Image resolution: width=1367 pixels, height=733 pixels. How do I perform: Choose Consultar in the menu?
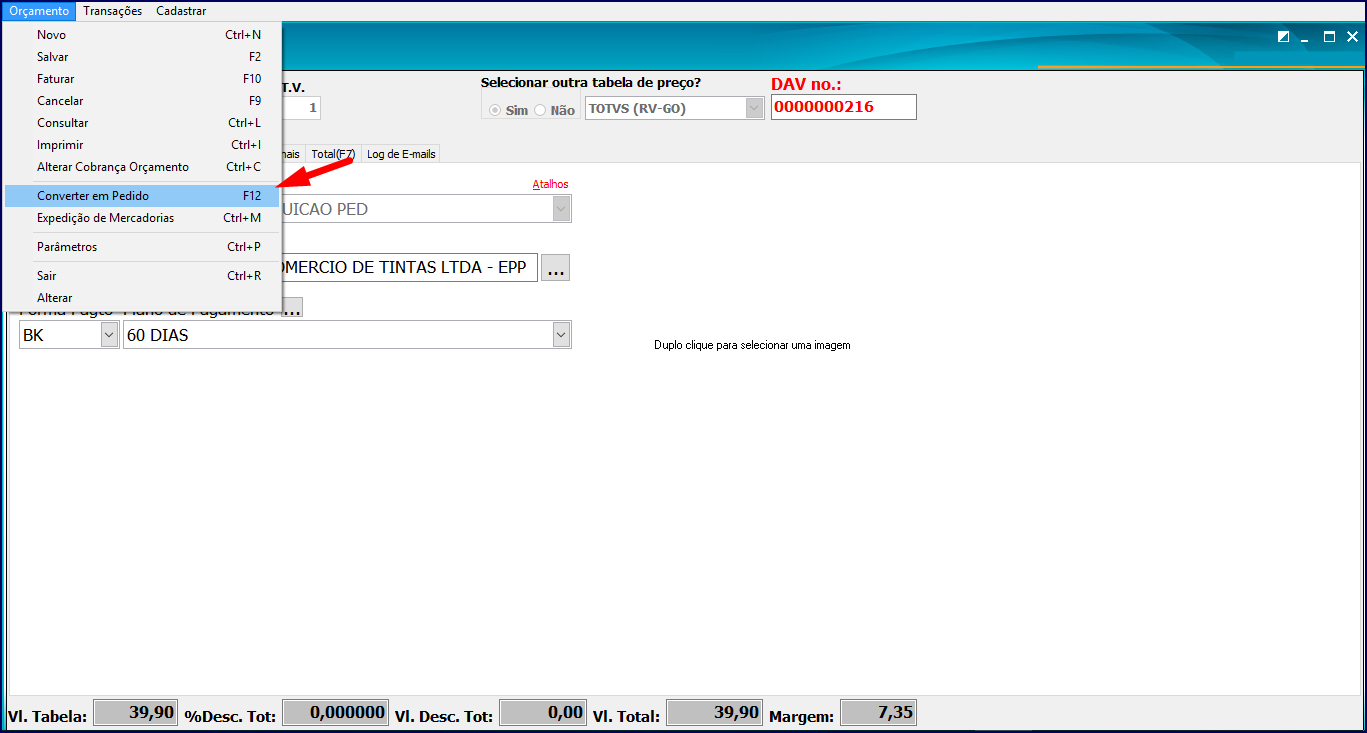pyautogui.click(x=142, y=123)
